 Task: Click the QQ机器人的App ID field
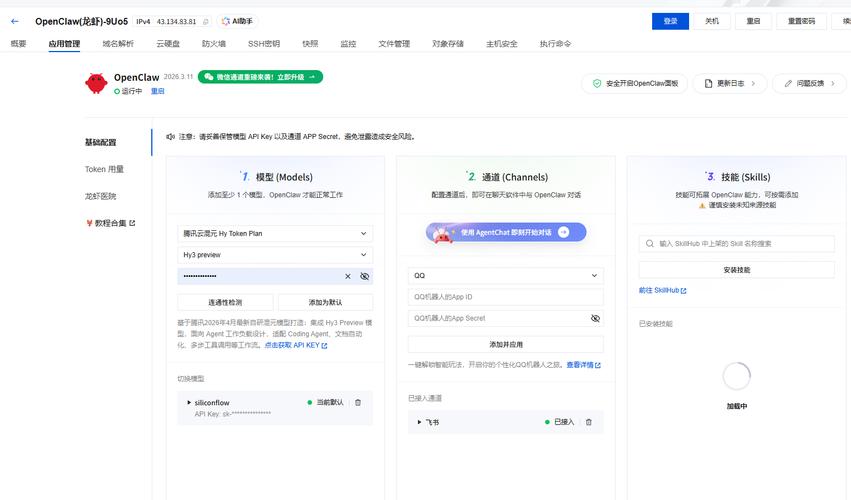tap(506, 297)
